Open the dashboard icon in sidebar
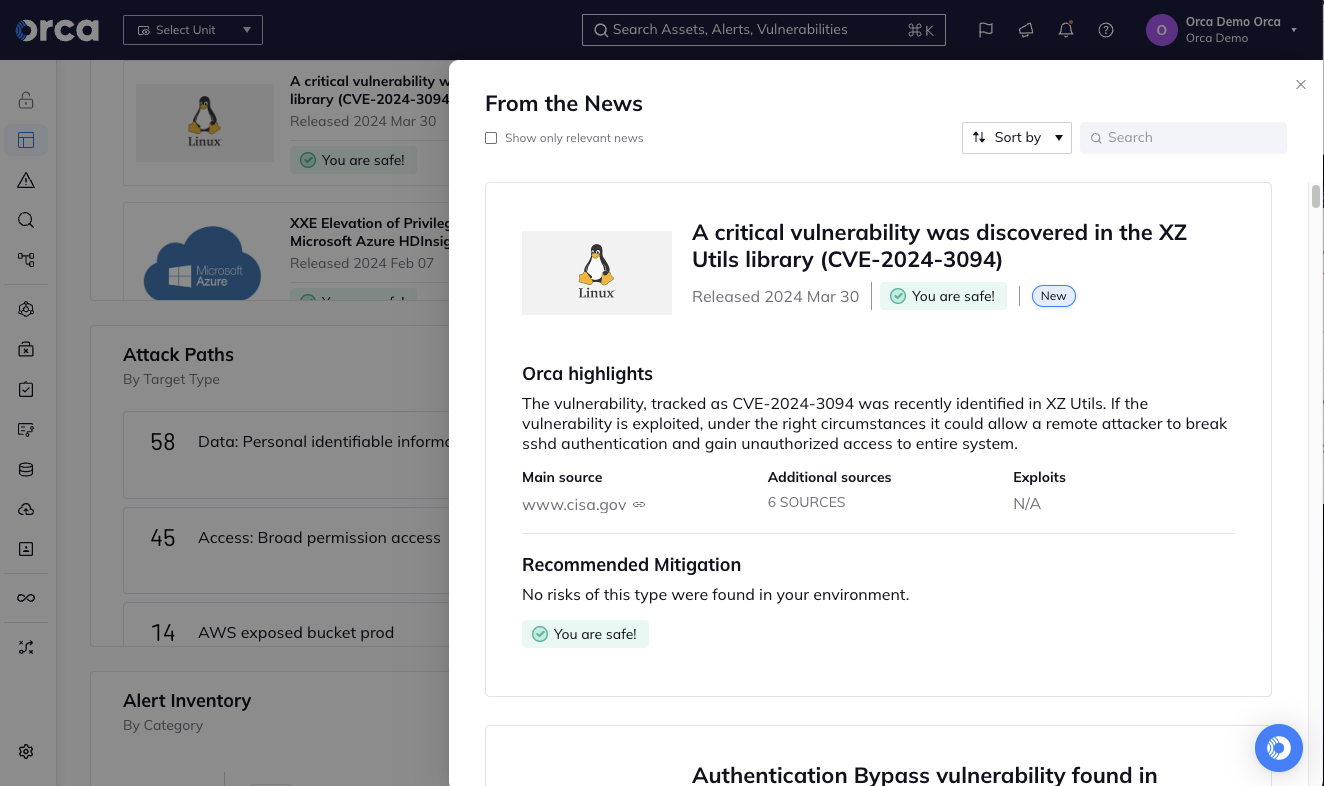Screen dimensions: 1324x786 26,140
